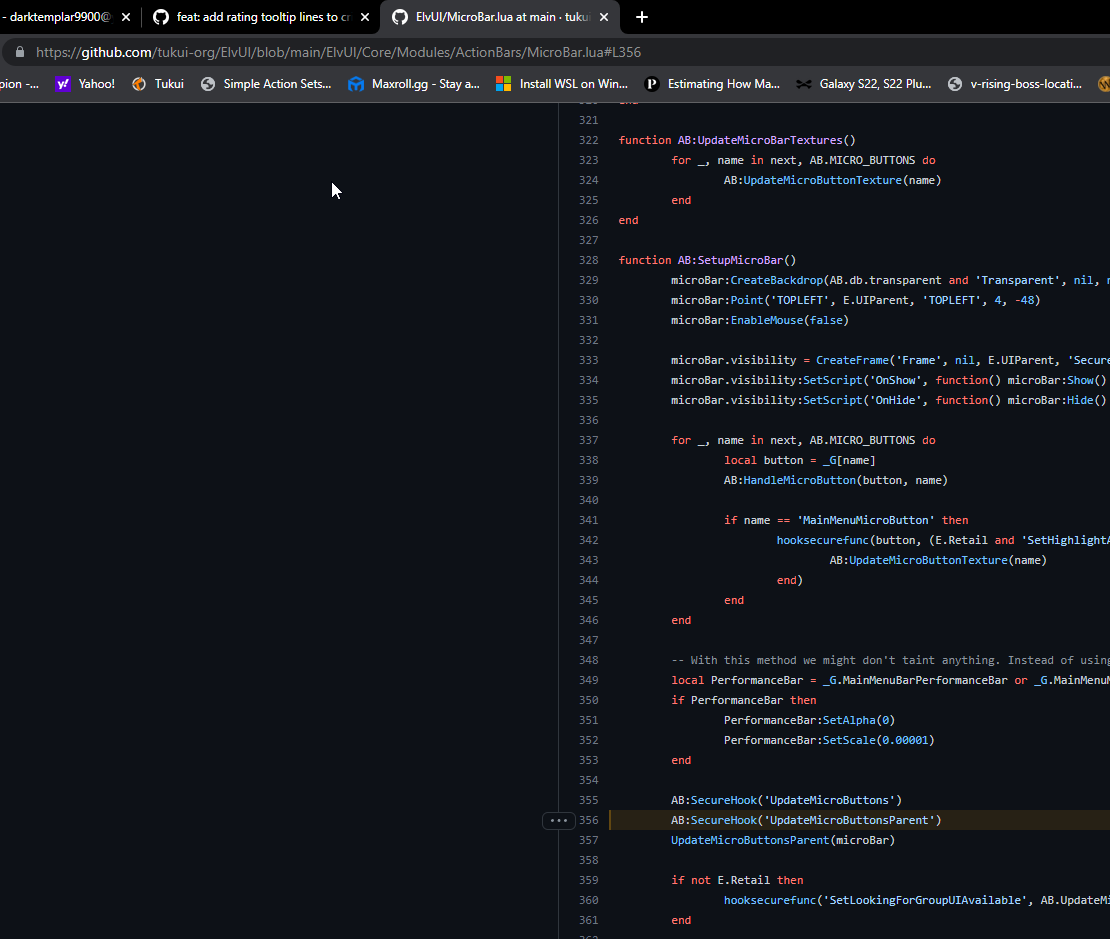This screenshot has height=939, width=1110.
Task: Click the address bar URL
Action: [300, 51]
